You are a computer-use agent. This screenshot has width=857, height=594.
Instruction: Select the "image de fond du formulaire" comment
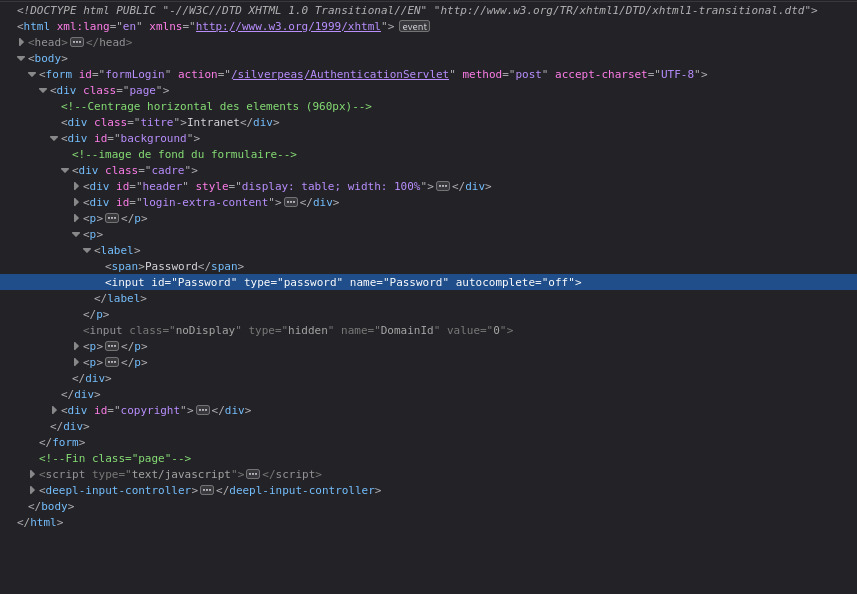point(184,155)
